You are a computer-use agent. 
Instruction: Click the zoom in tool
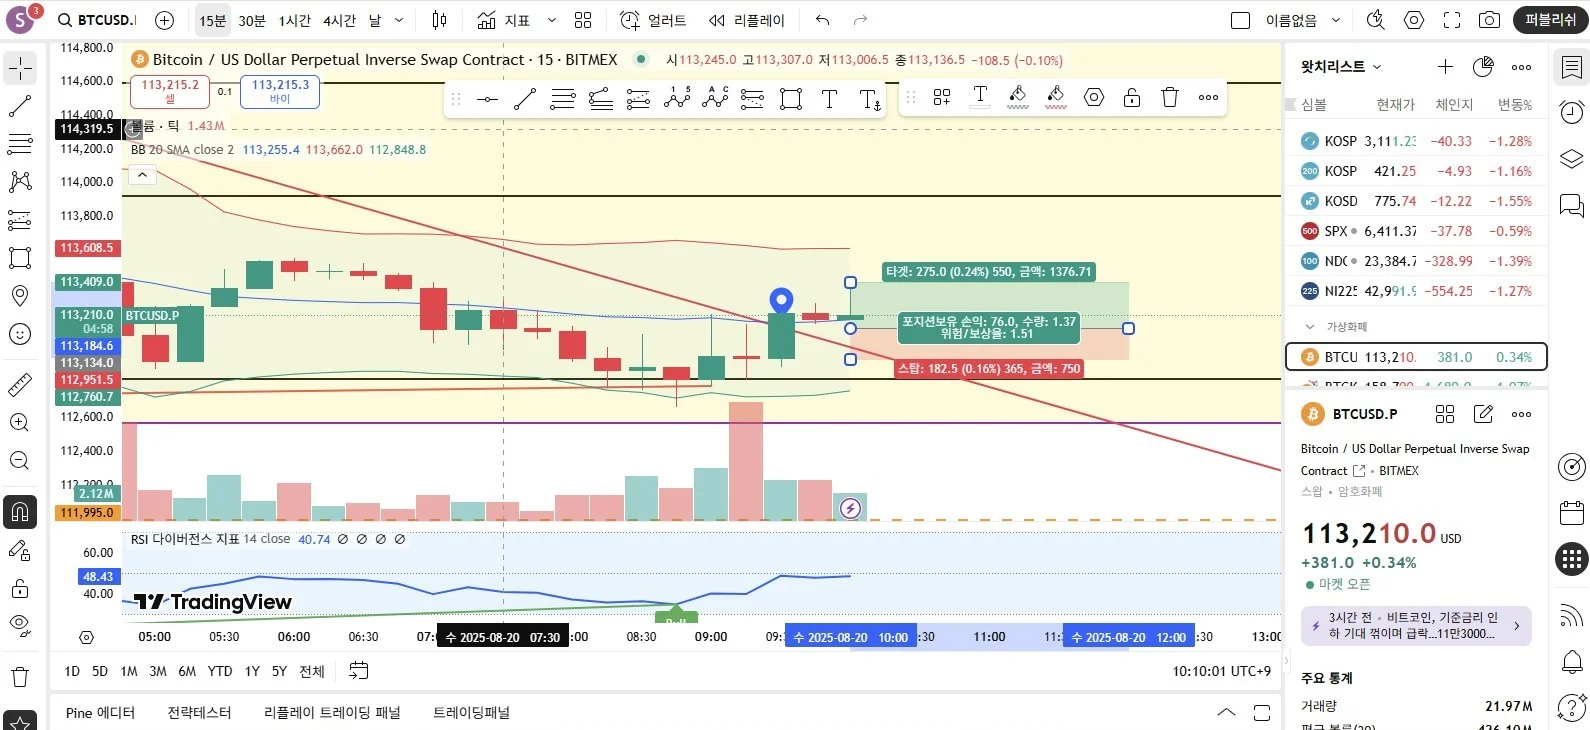pyautogui.click(x=20, y=422)
